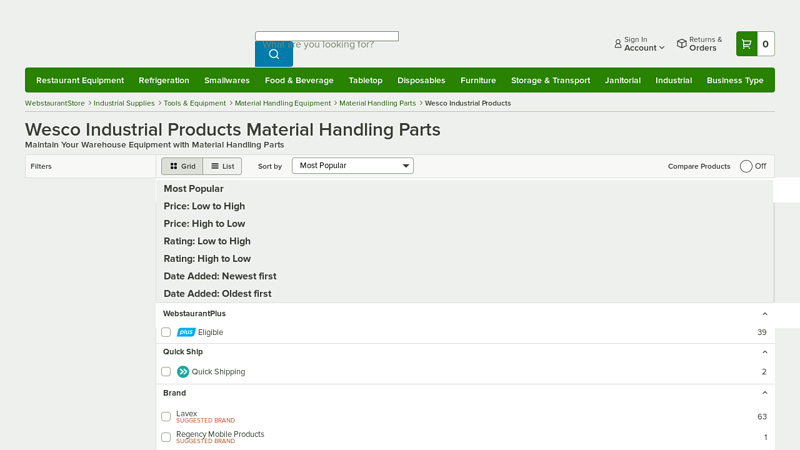Check the Quick Shipping checkbox
Viewport: 800px width, 450px height.
click(166, 372)
